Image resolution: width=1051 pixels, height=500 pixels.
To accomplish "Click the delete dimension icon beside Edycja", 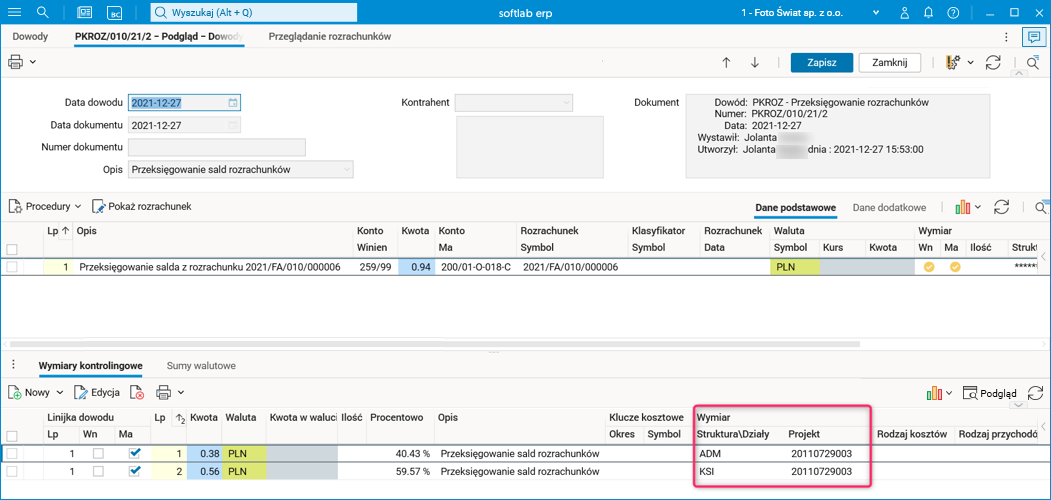I will coord(137,393).
